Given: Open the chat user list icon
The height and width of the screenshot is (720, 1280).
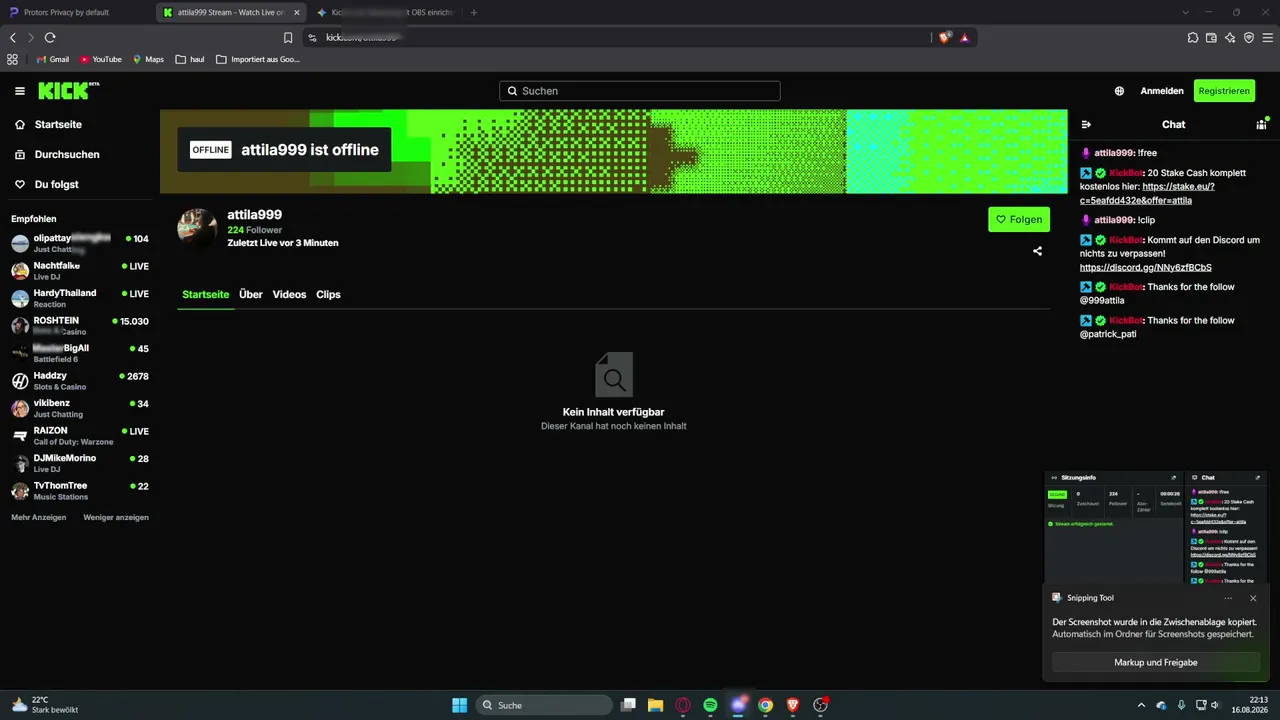Looking at the screenshot, I should 1261,125.
